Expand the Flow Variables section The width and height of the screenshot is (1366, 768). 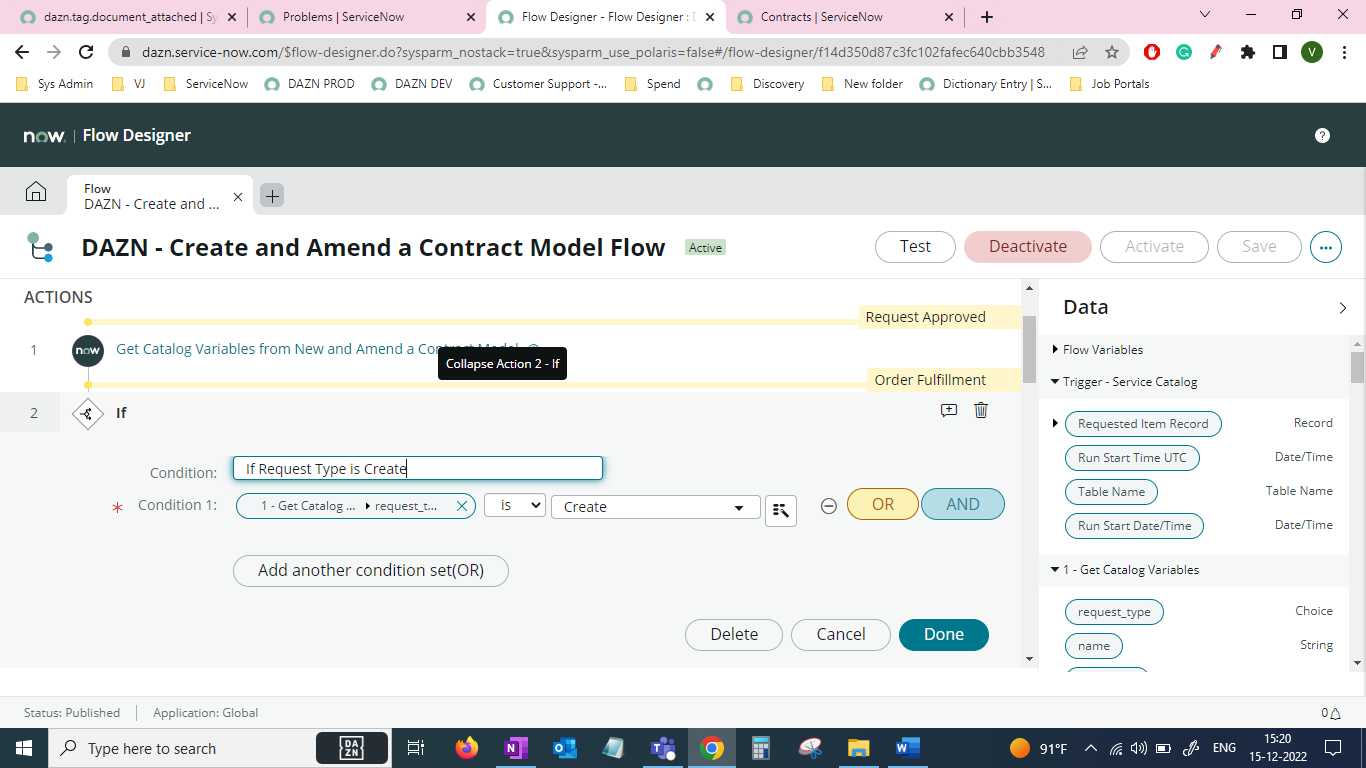(x=1055, y=350)
